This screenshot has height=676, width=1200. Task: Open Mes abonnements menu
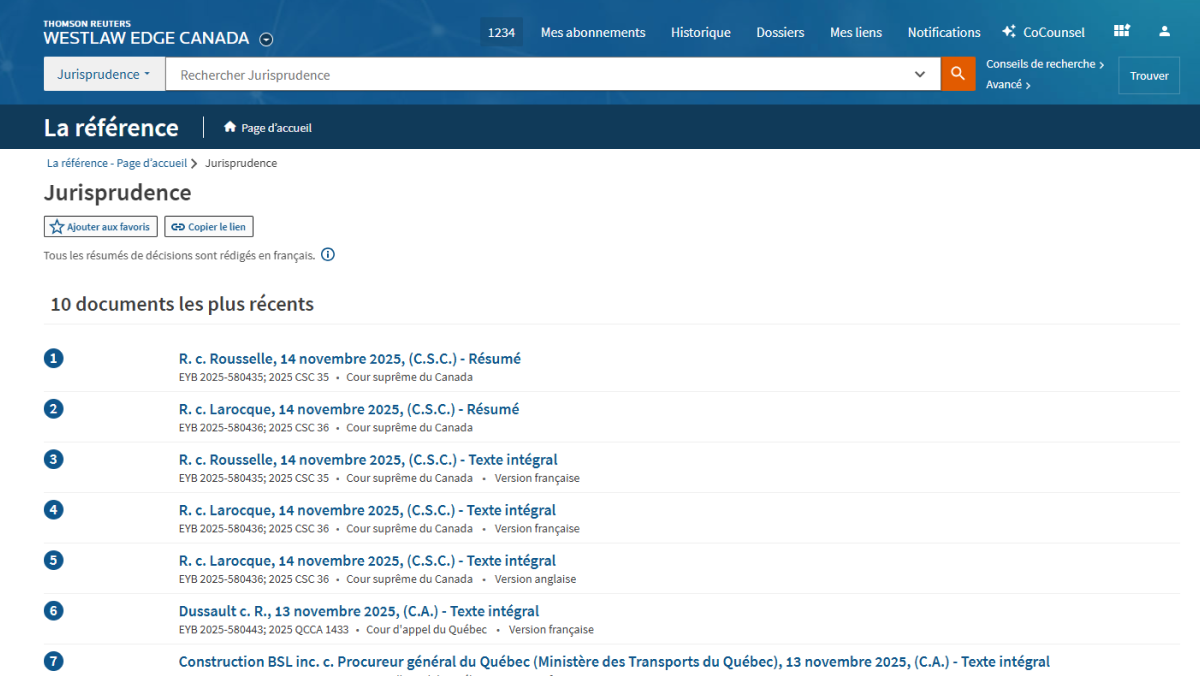[x=593, y=32]
